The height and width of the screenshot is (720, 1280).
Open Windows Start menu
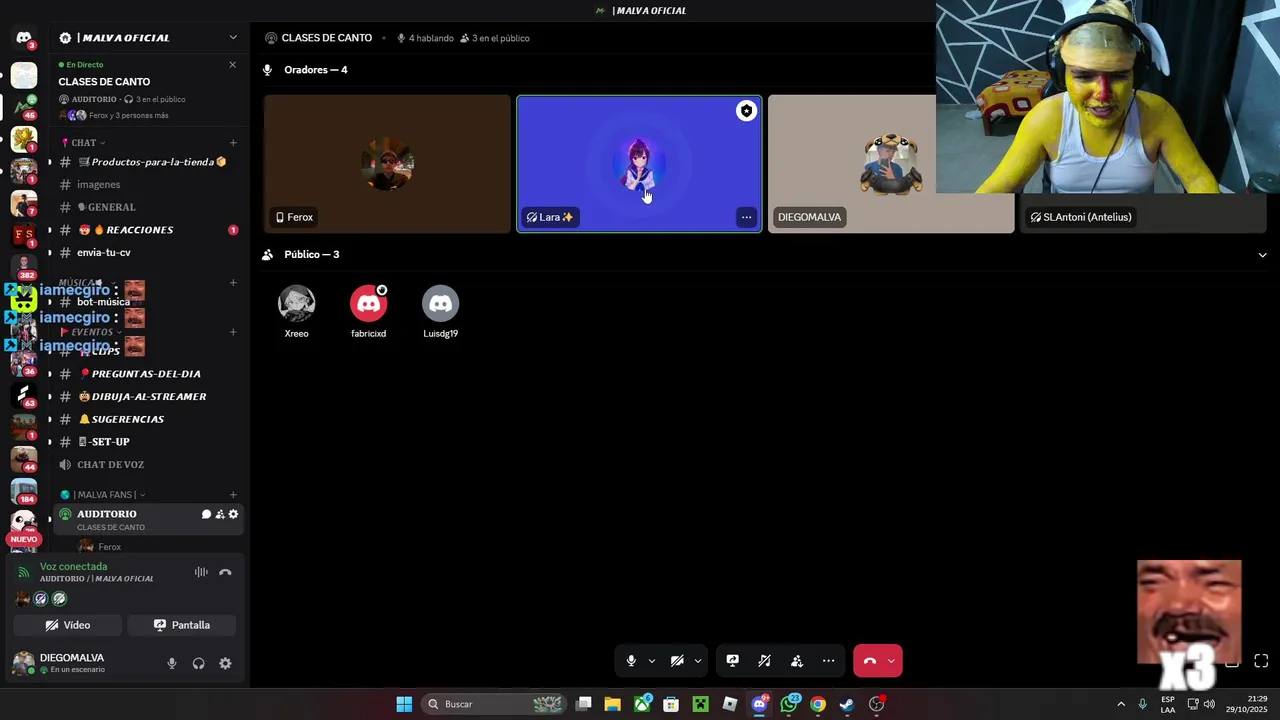tap(404, 704)
